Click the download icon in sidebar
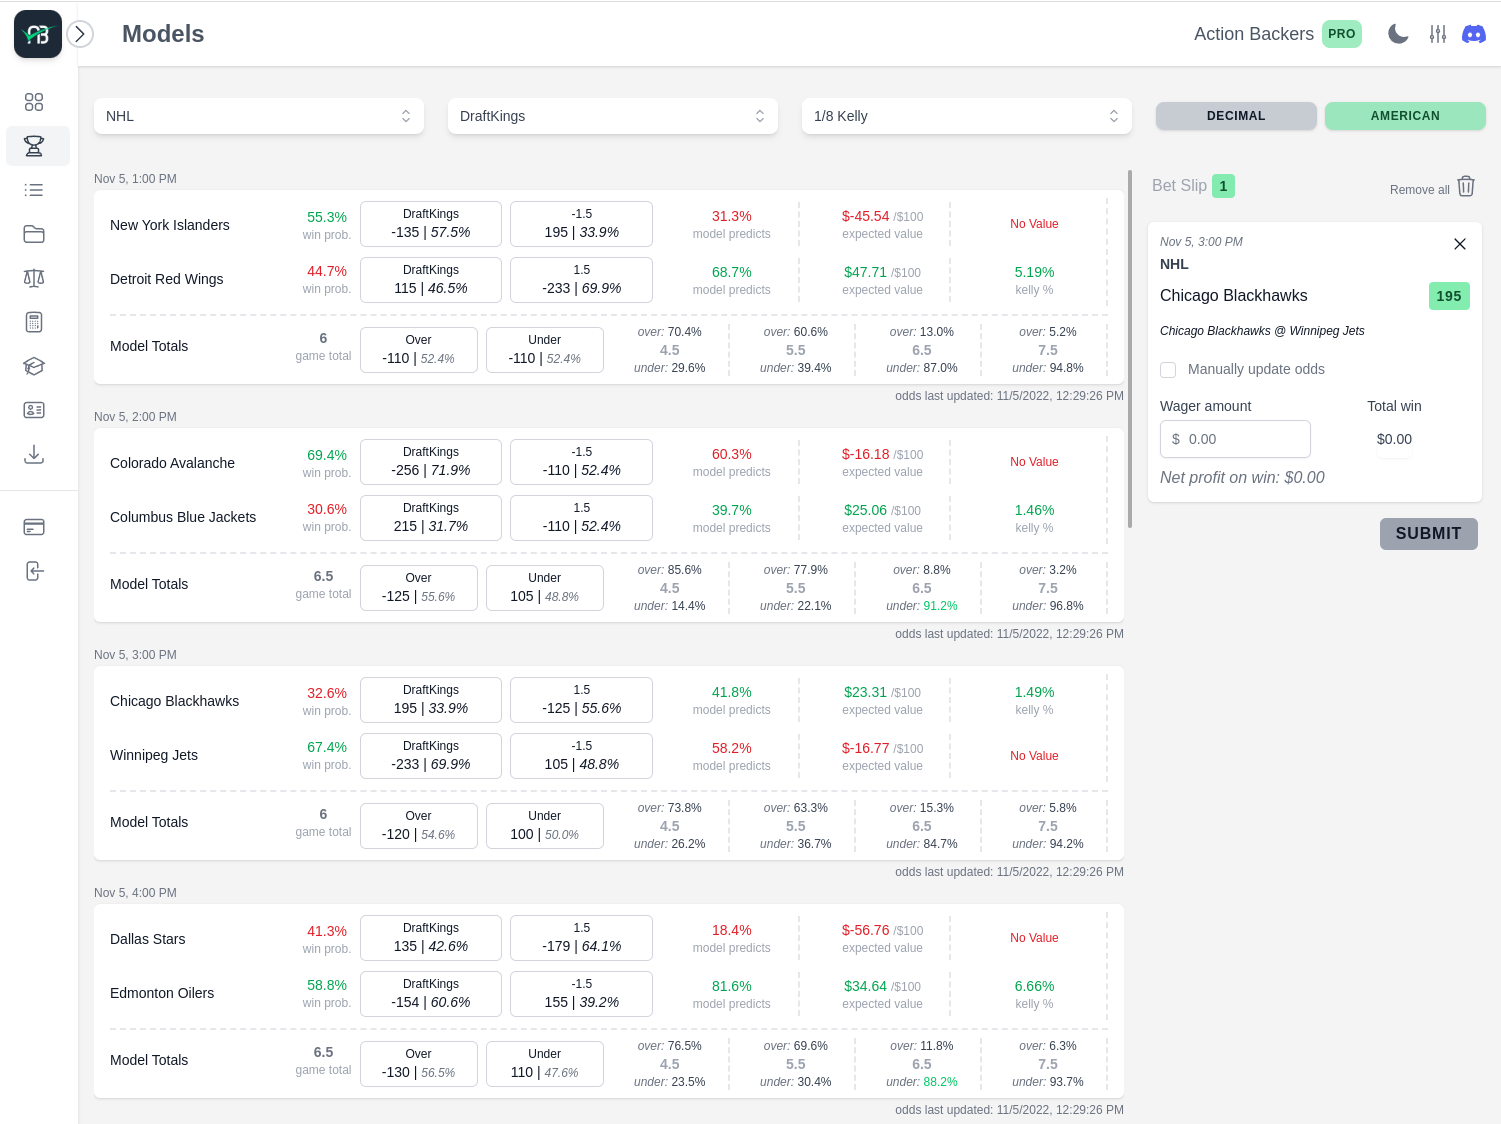The image size is (1501, 1124). tap(34, 454)
